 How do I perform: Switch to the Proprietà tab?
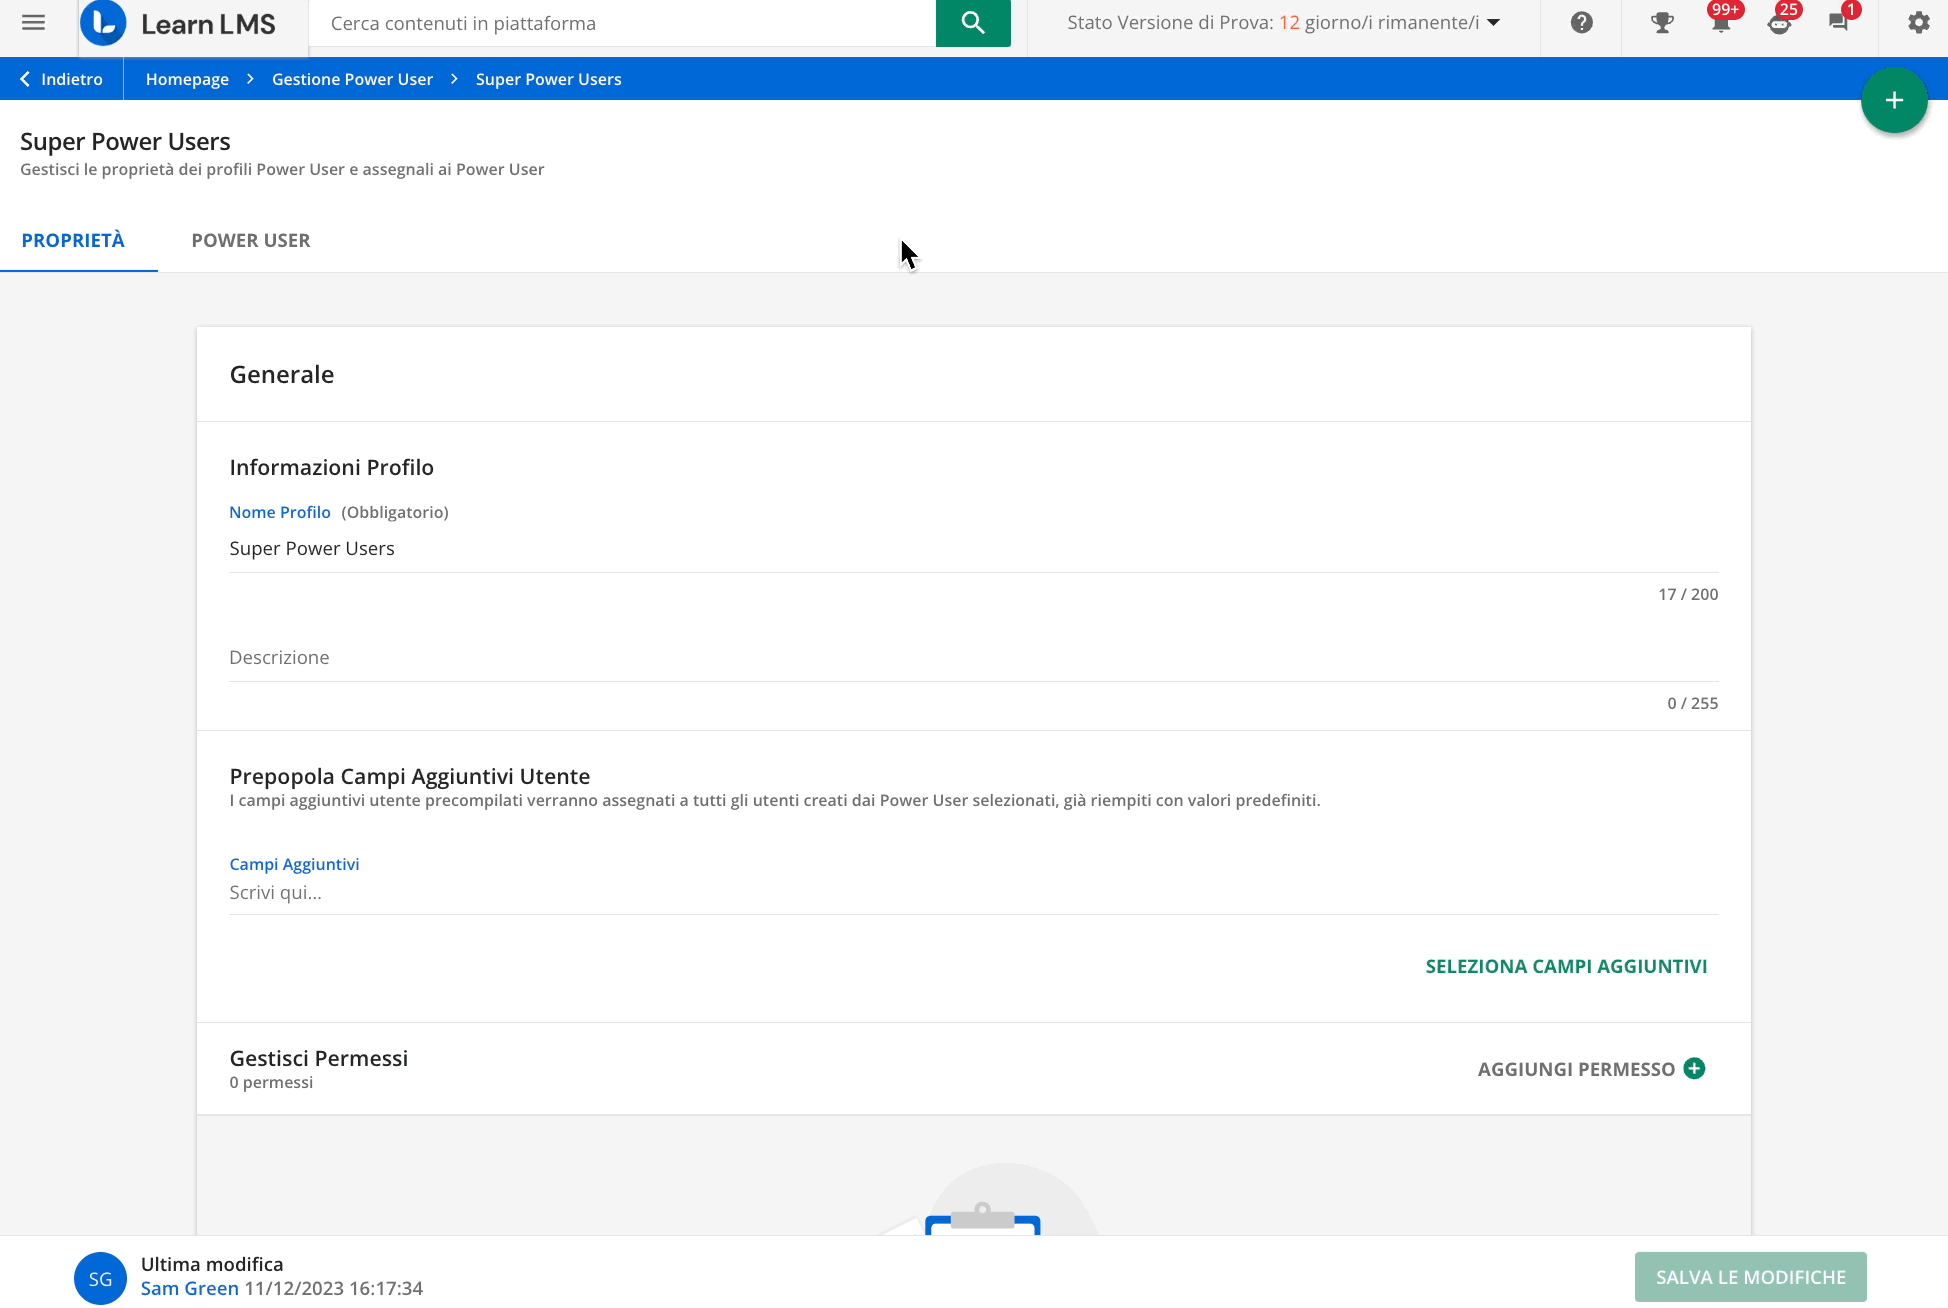[x=73, y=240]
